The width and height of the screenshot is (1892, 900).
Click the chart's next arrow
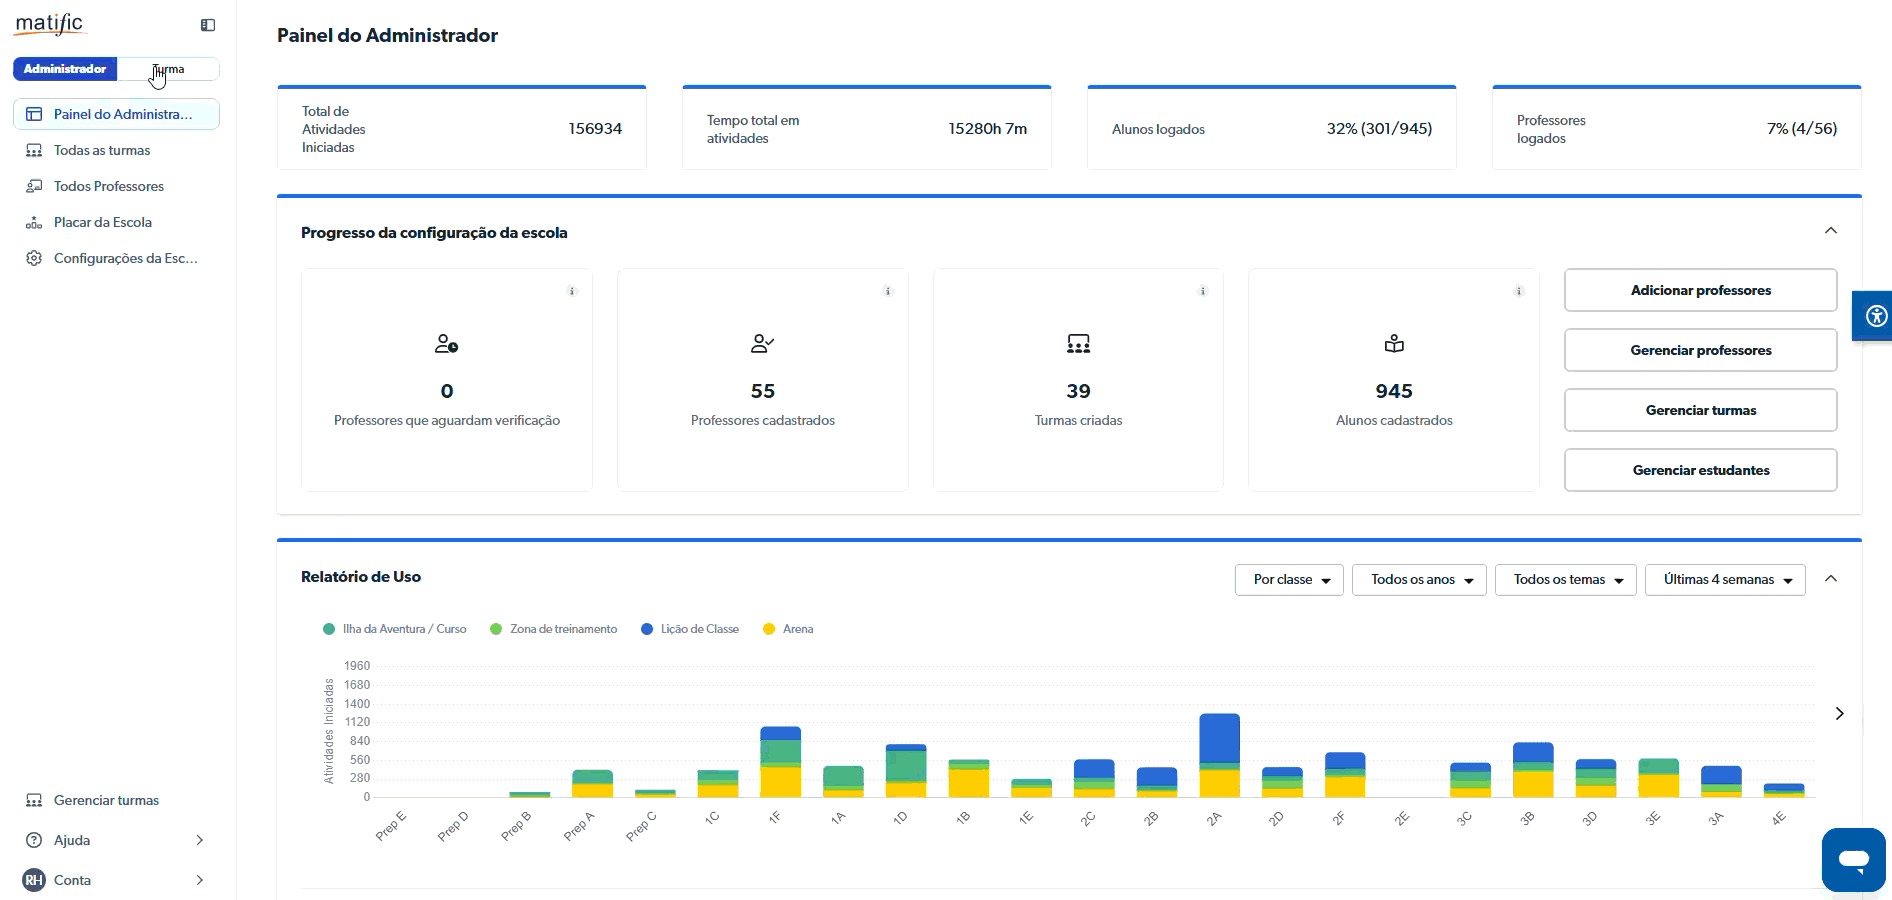[x=1839, y=714]
